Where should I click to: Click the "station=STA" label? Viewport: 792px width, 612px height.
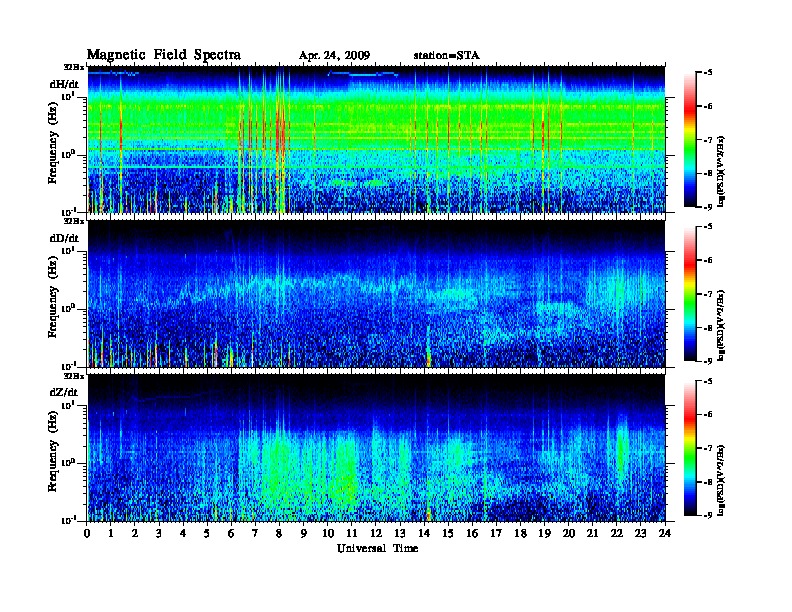[x=447, y=56]
